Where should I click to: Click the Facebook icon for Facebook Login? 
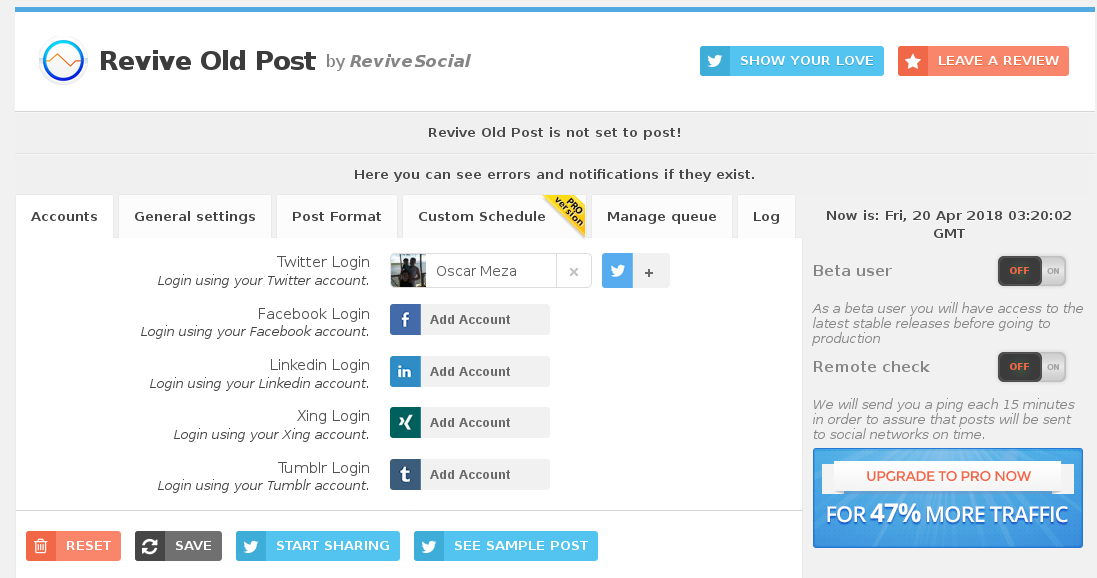[405, 320]
